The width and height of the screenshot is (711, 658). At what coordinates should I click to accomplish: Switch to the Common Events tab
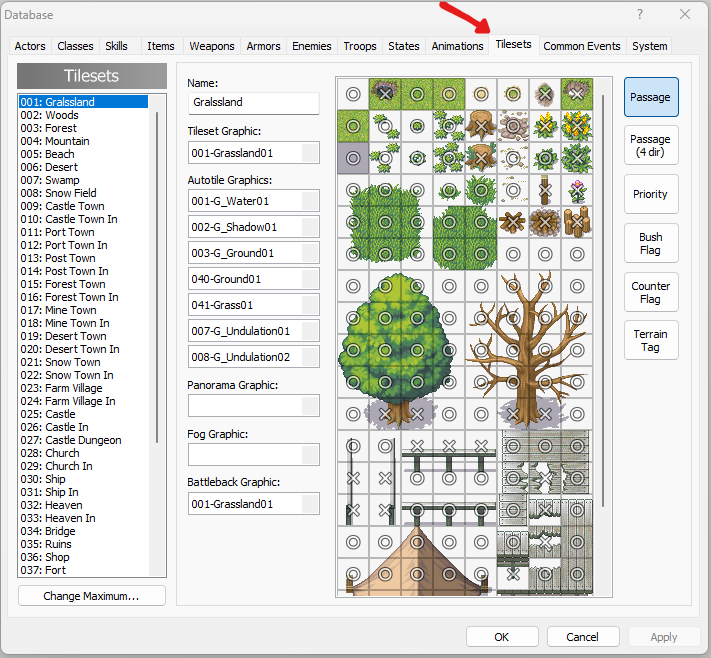[582, 46]
